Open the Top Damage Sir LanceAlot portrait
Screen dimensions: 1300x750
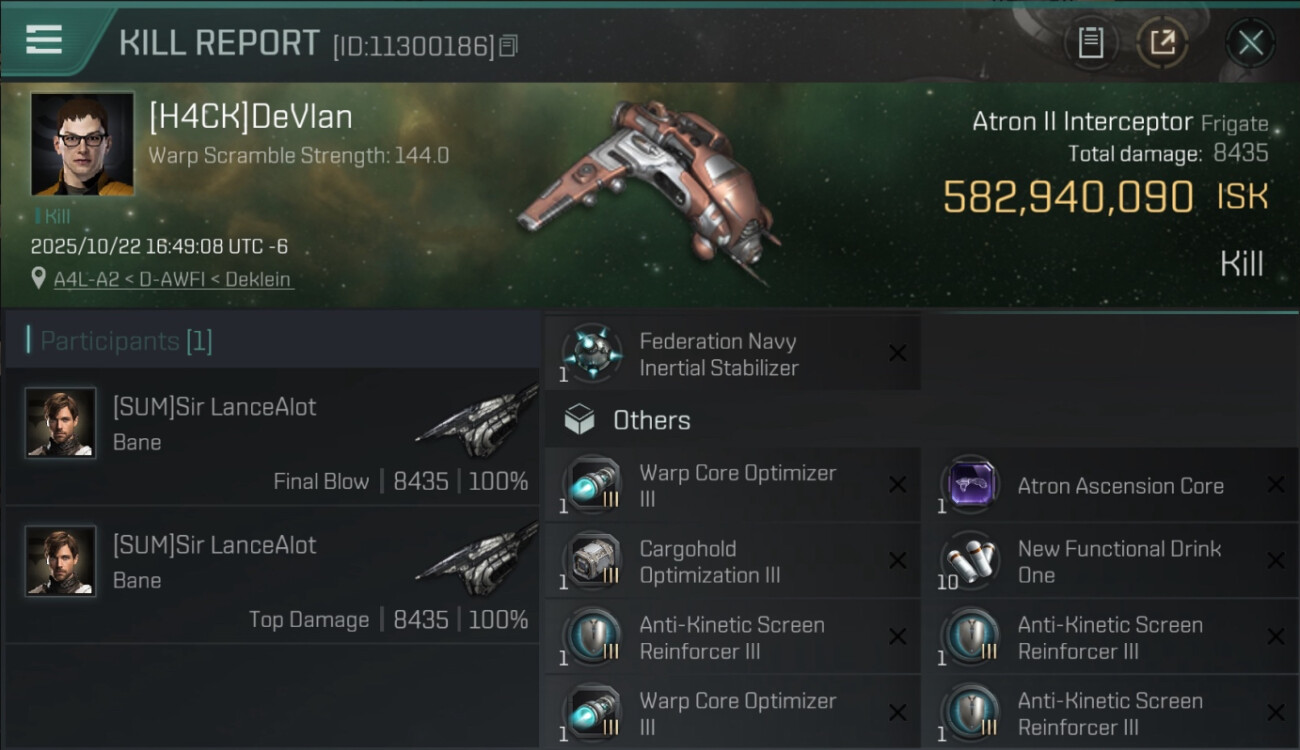coord(61,561)
